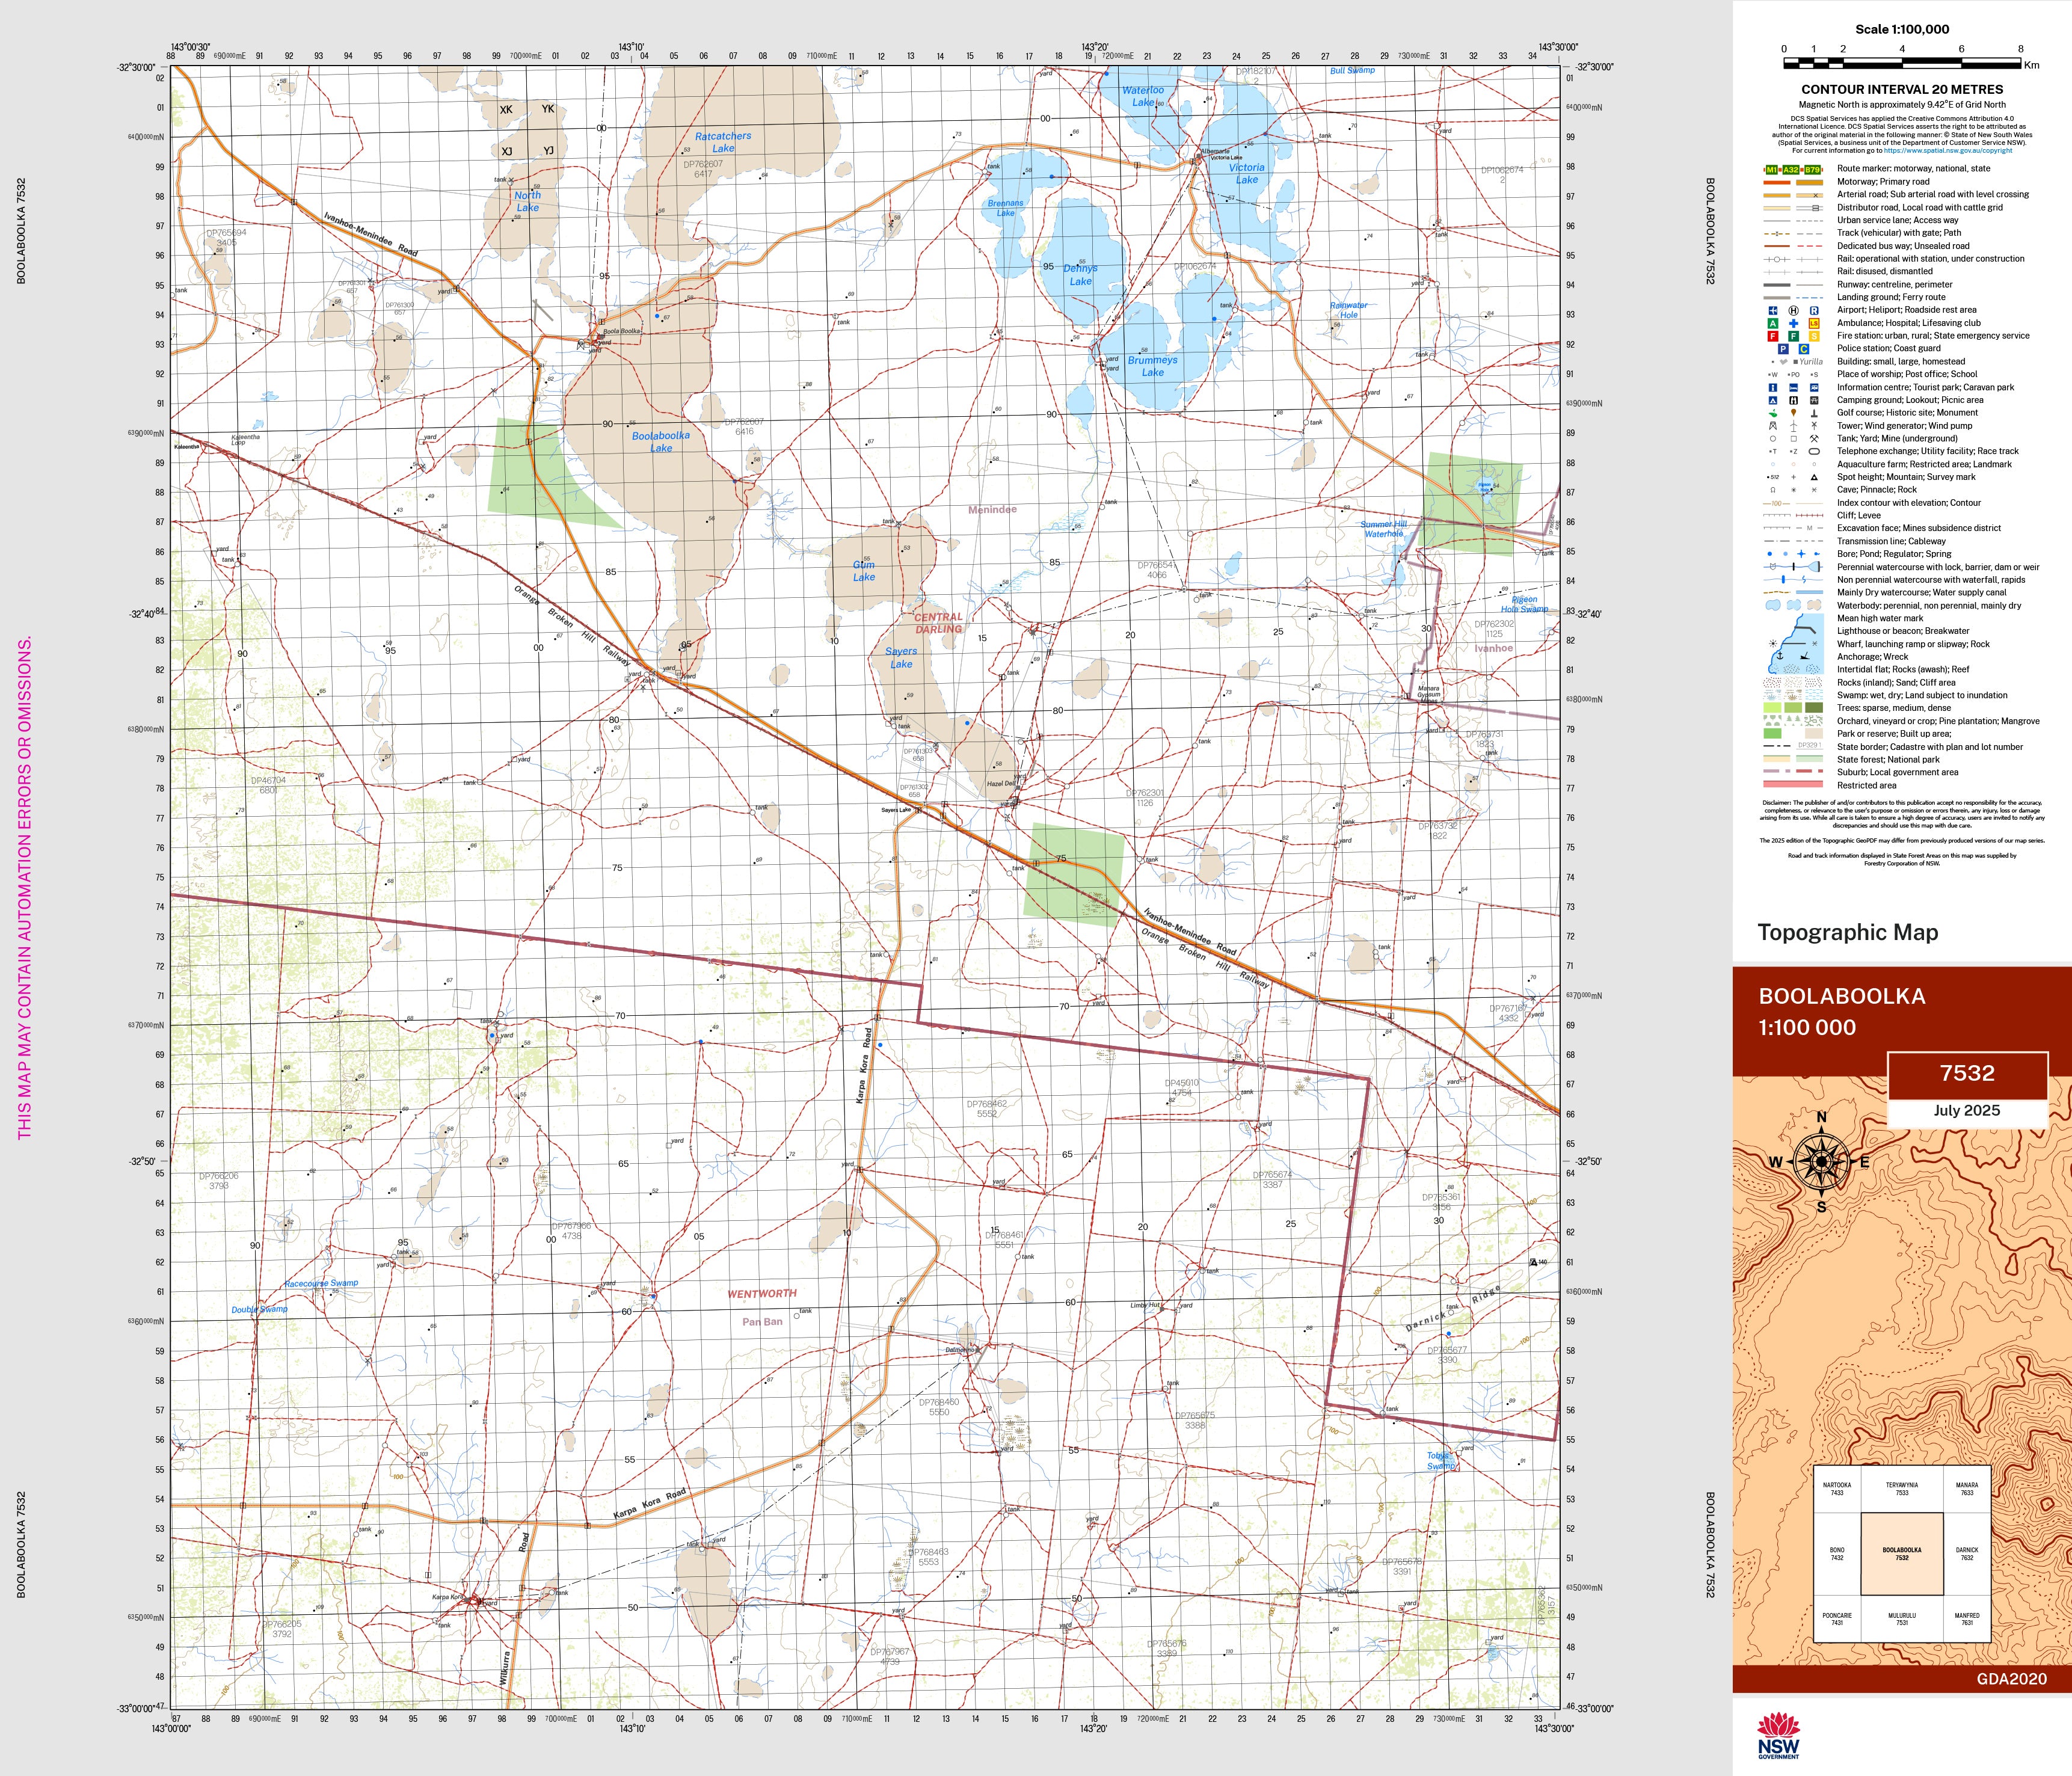Click the Camping ground legend icon
Screen dimensions: 2072x1776
[1773, 400]
